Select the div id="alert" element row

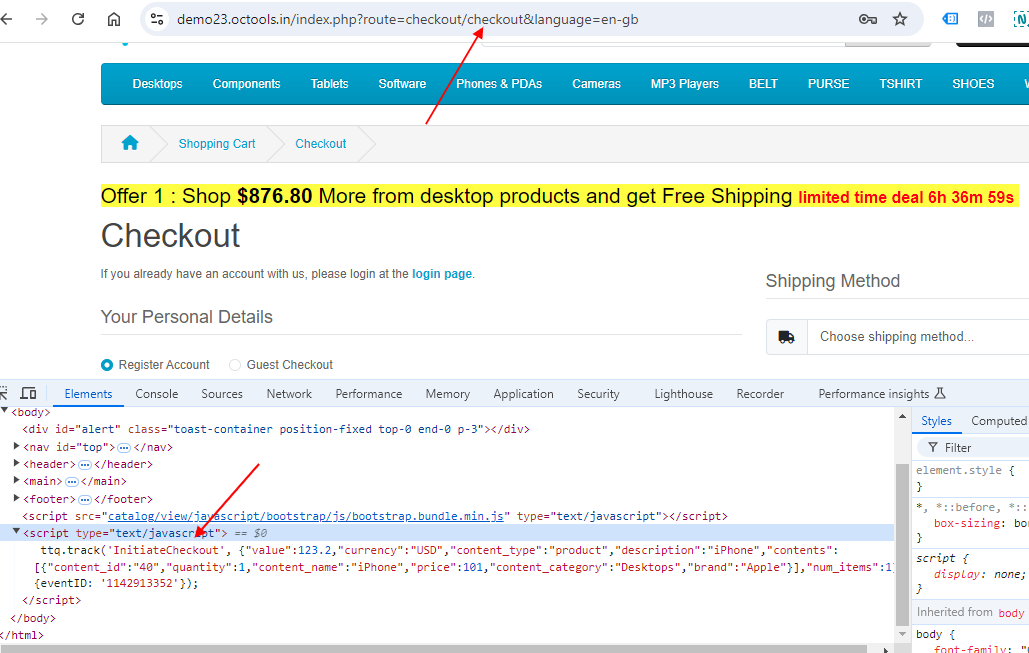pos(276,429)
